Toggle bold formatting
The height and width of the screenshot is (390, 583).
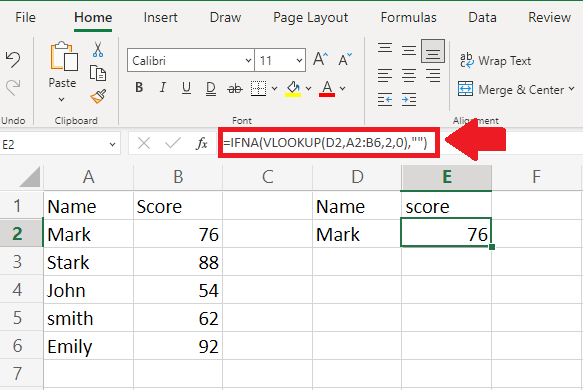point(139,88)
